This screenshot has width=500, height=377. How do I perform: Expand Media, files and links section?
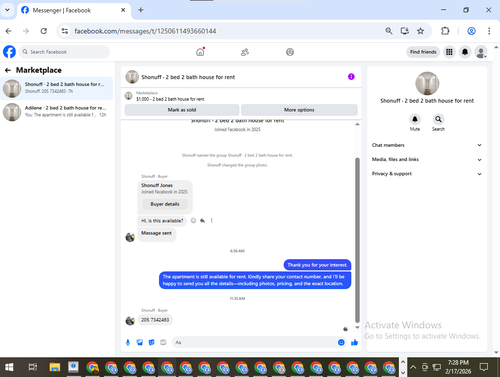(x=427, y=159)
